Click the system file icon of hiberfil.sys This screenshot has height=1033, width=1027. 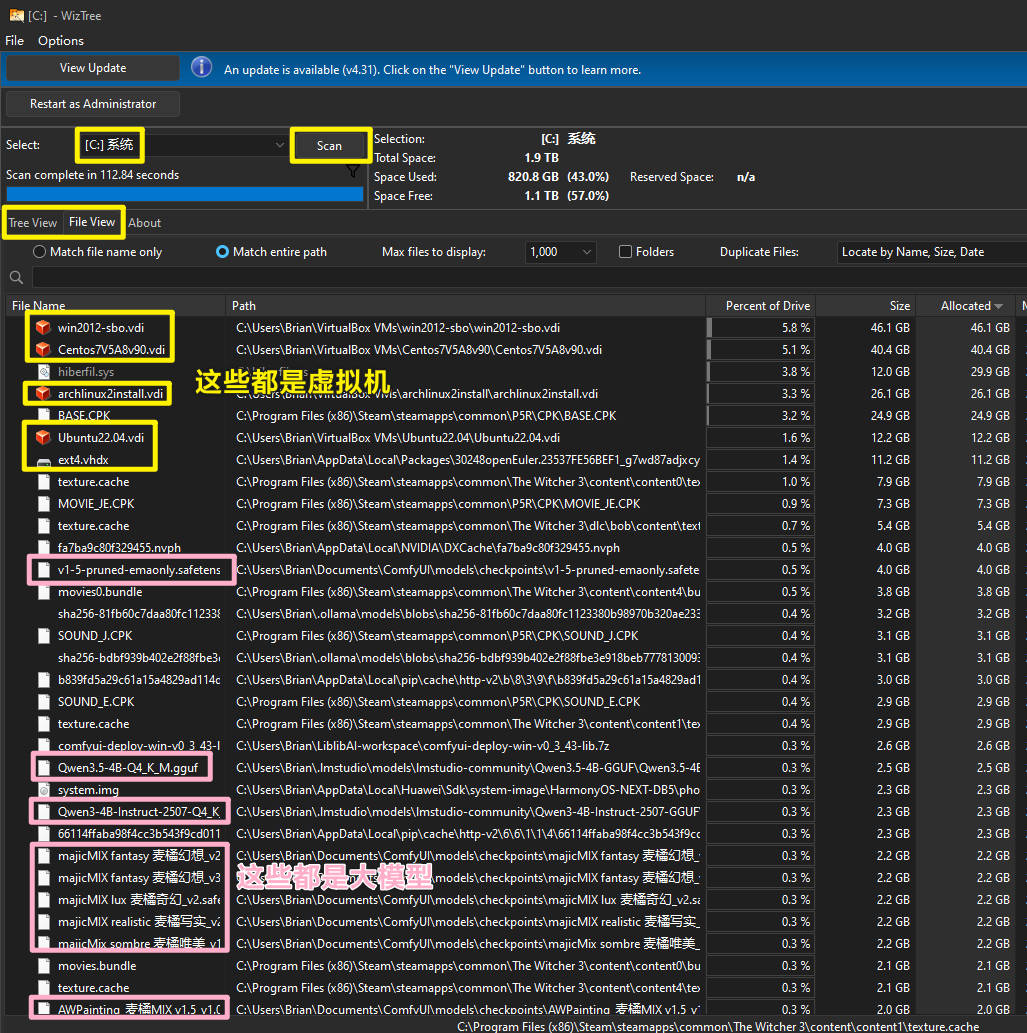click(43, 372)
